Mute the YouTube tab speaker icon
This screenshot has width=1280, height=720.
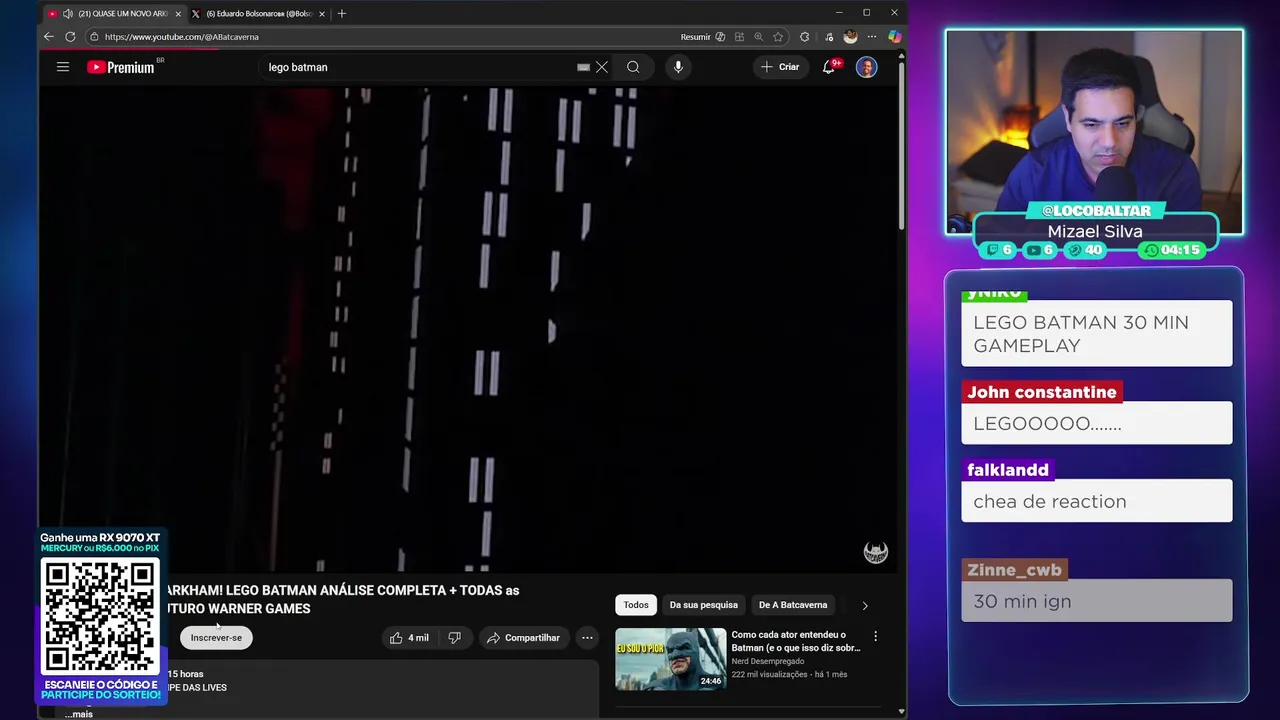[67, 14]
